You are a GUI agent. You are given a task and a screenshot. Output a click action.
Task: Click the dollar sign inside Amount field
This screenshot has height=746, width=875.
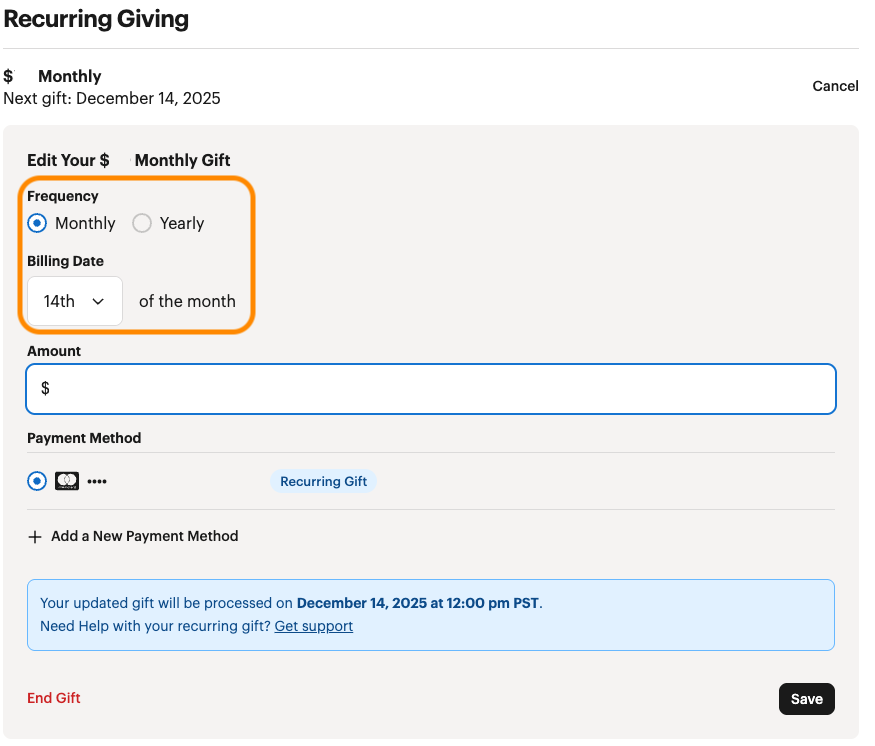pos(45,388)
